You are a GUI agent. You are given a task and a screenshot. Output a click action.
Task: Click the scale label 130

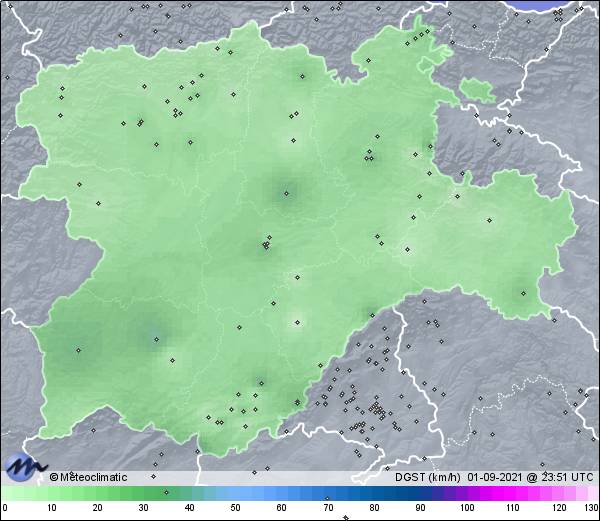click(592, 508)
